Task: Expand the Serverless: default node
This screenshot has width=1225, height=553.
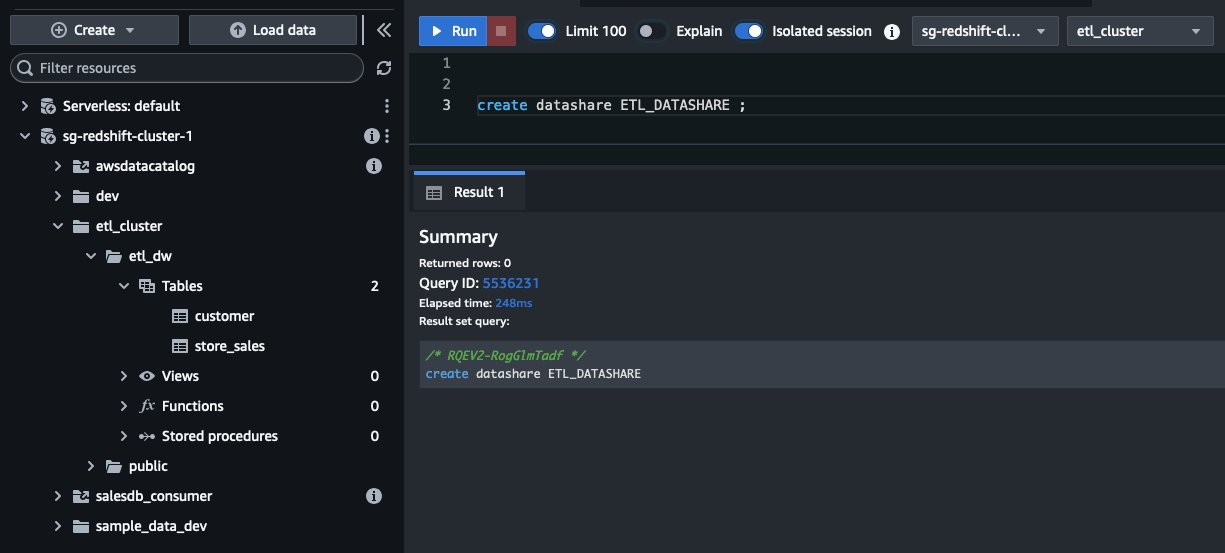Action: 25,106
